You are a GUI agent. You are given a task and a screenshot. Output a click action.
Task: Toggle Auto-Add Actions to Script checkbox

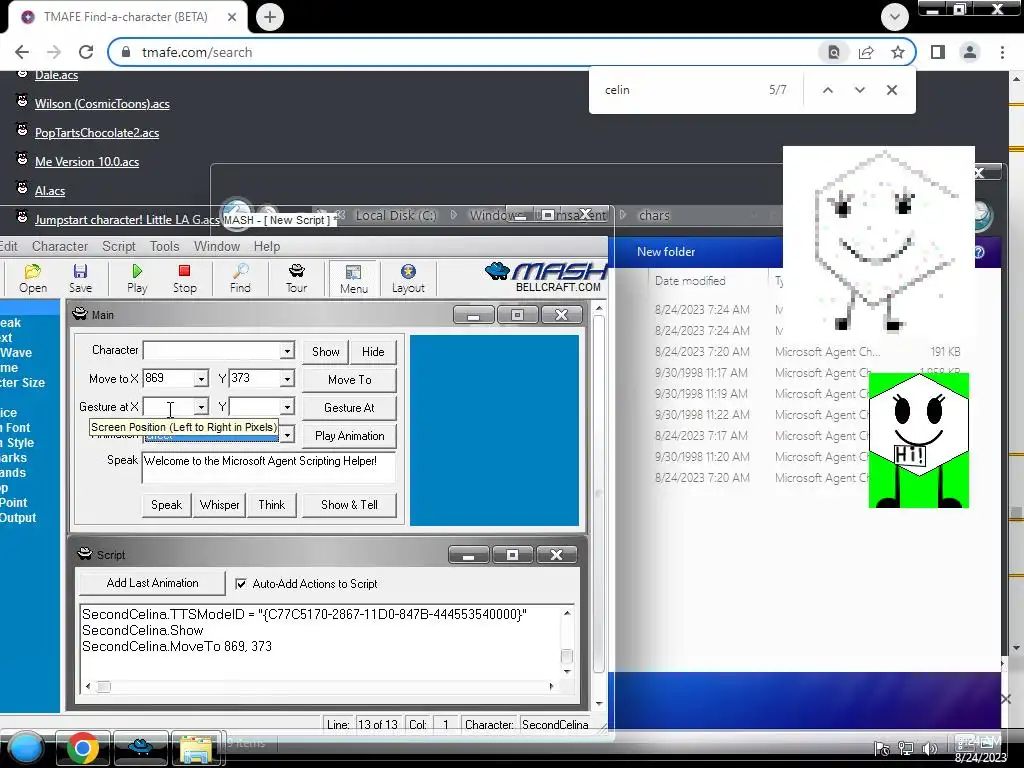(241, 584)
